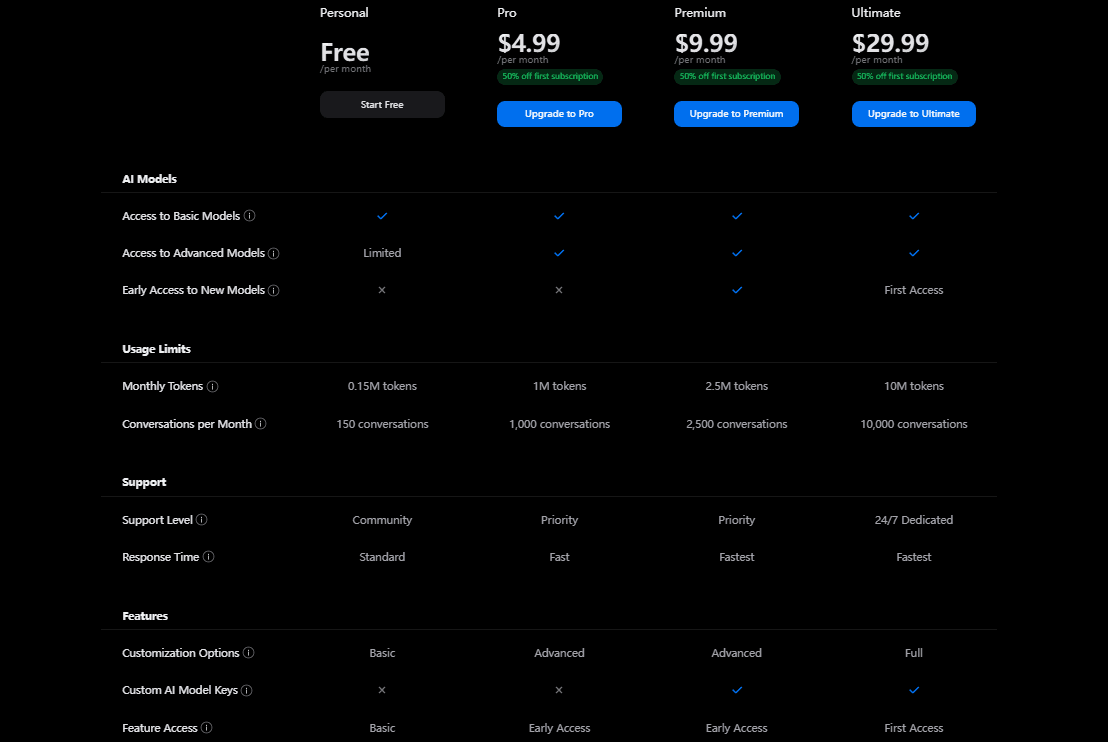This screenshot has height=742, width=1108.
Task: Click info icon beside Access to Advanced Models
Action: pyautogui.click(x=274, y=254)
